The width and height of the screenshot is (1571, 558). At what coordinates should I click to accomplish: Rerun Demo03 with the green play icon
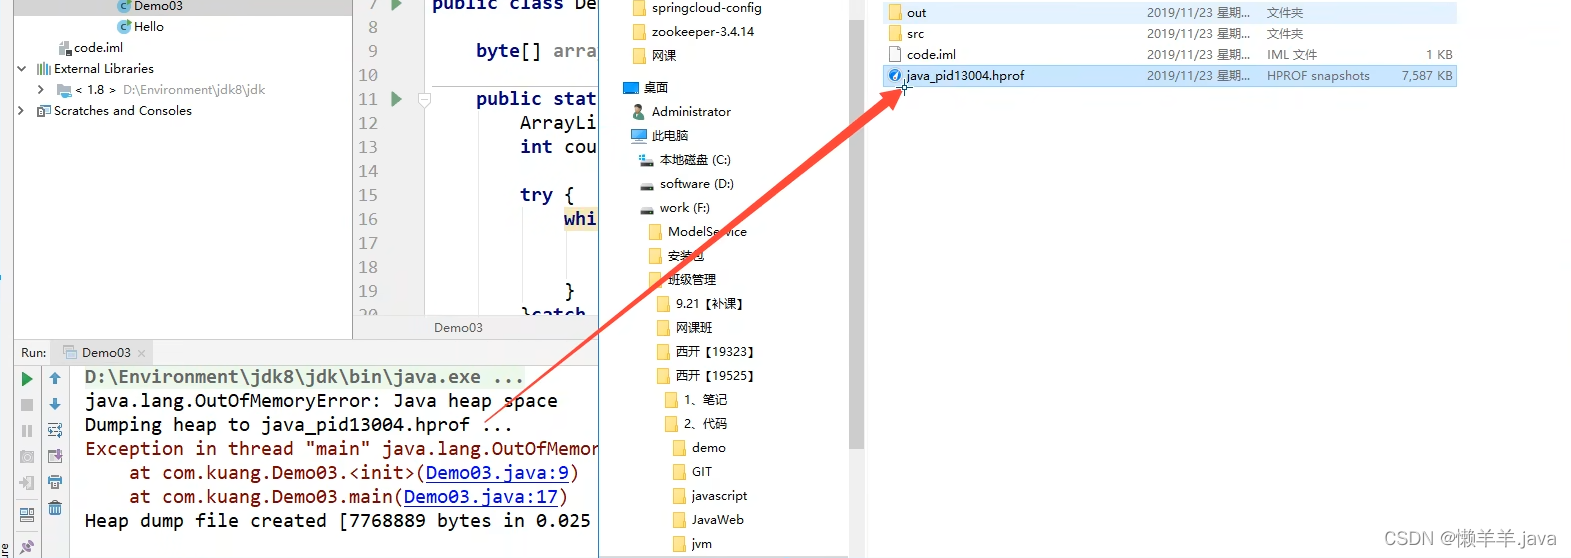coord(27,379)
